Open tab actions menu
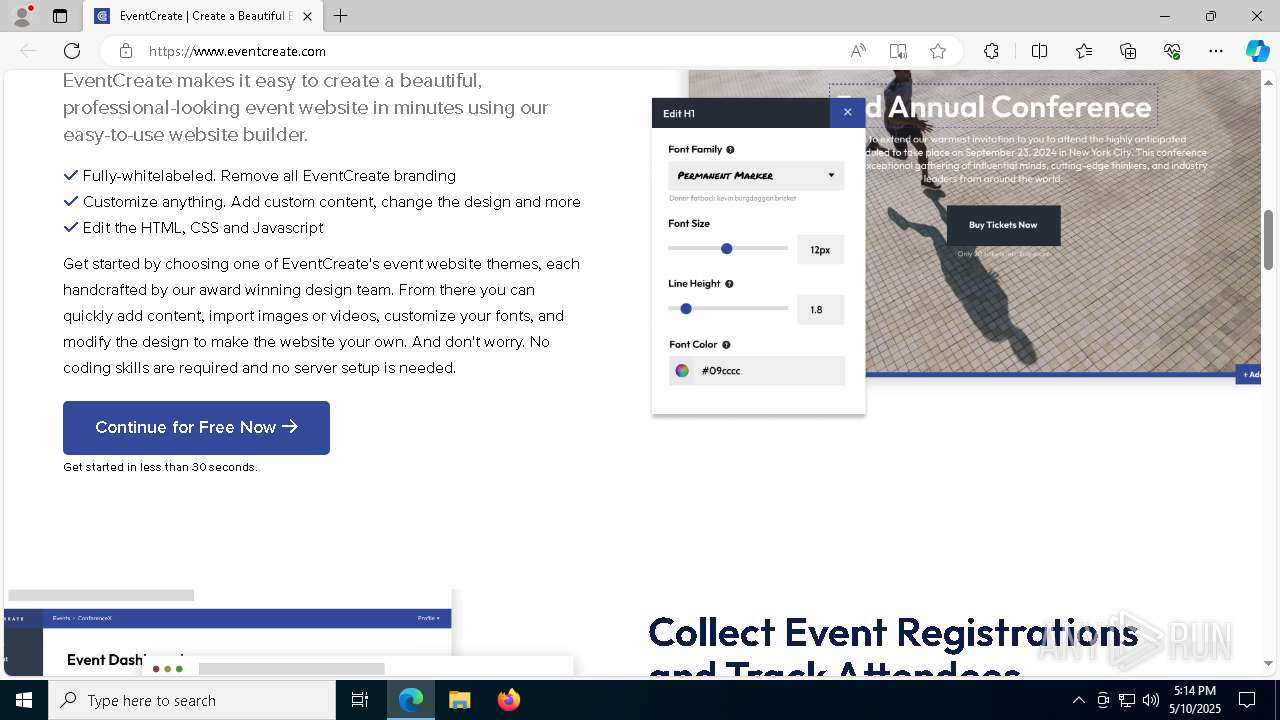Viewport: 1280px width, 720px height. pyautogui.click(x=60, y=16)
